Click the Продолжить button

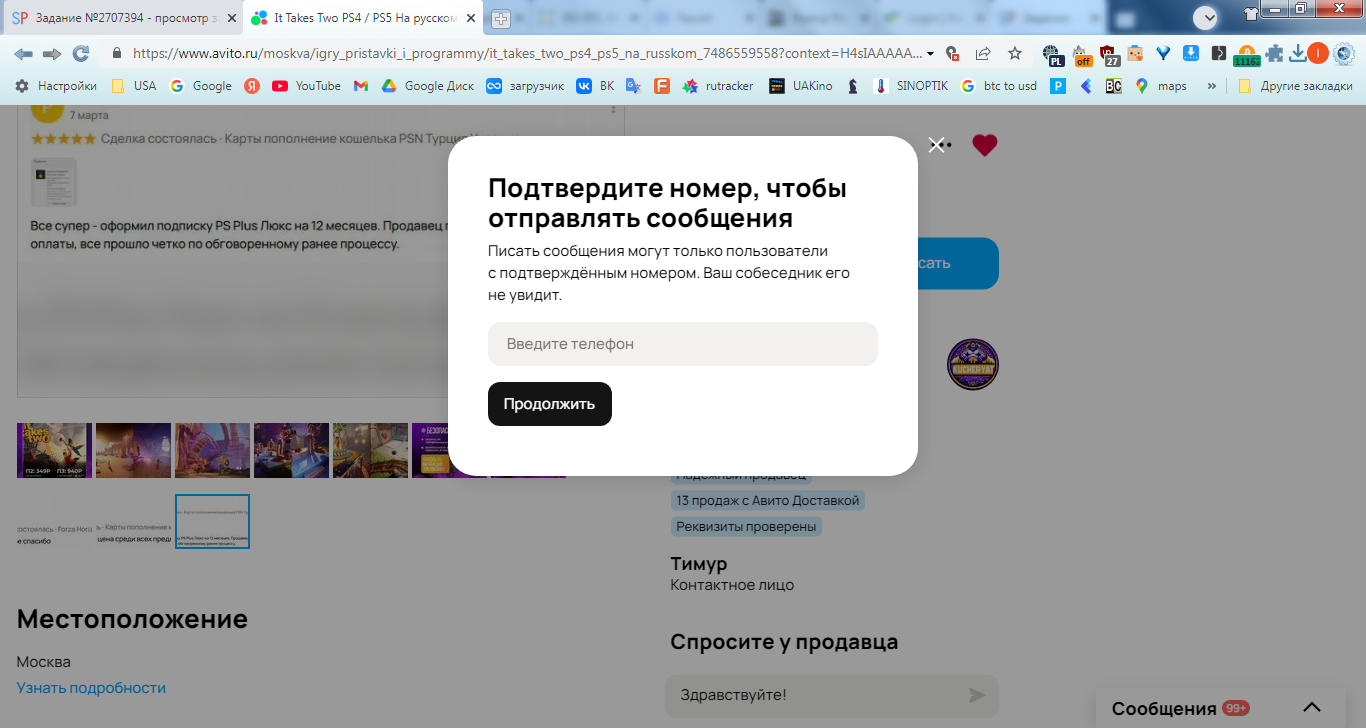(x=550, y=404)
